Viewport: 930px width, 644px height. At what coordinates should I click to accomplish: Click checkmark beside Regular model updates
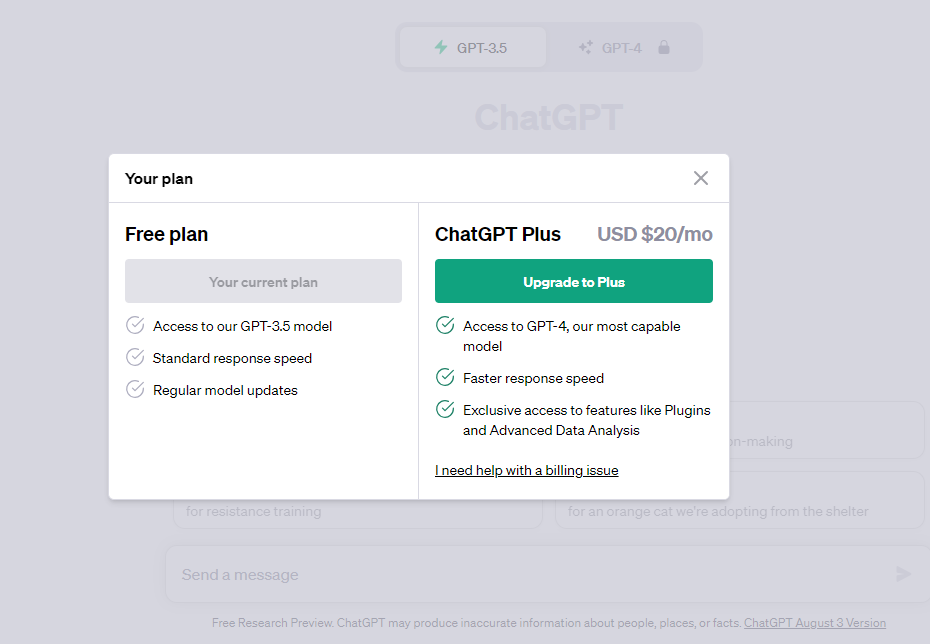(x=135, y=389)
